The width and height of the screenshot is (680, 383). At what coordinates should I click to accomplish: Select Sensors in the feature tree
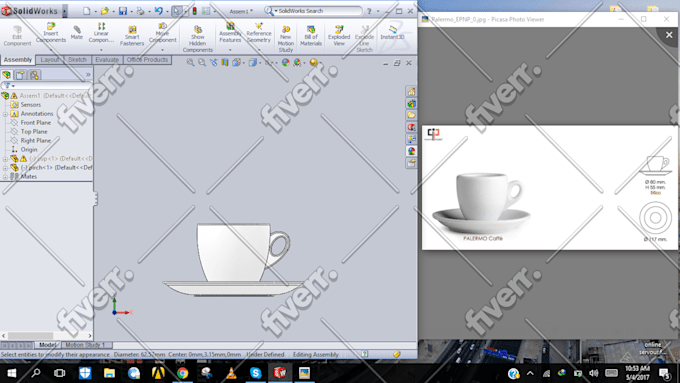[30, 105]
